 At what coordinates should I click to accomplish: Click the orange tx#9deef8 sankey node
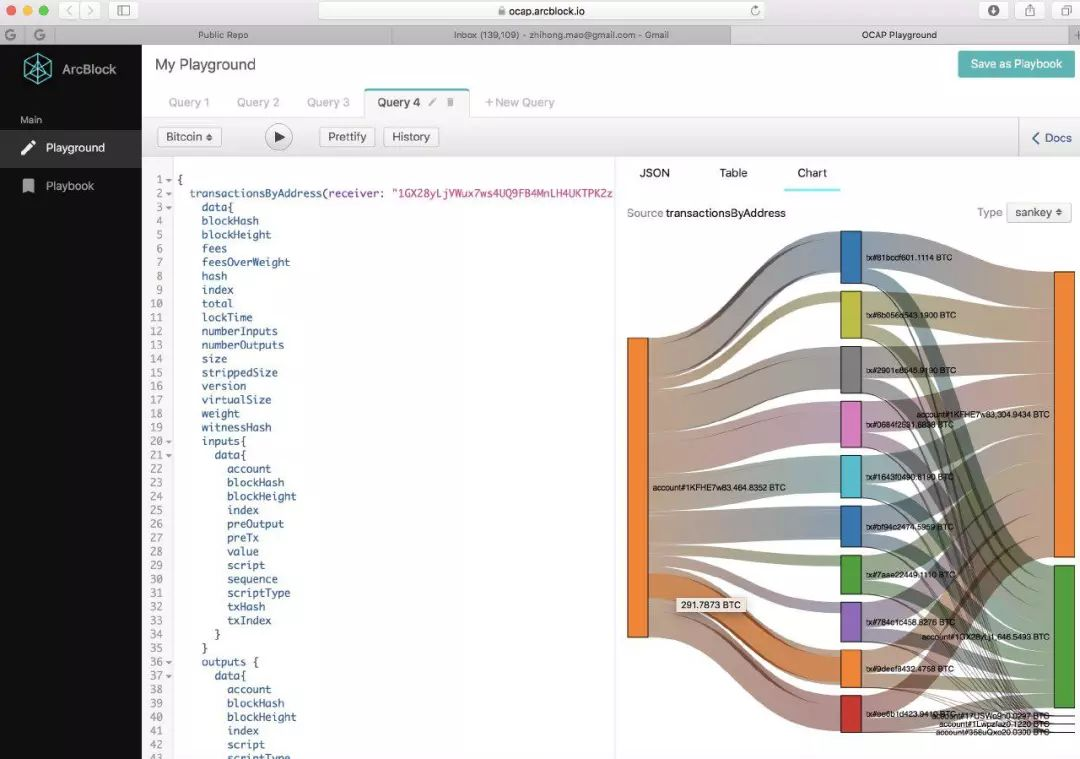(851, 668)
